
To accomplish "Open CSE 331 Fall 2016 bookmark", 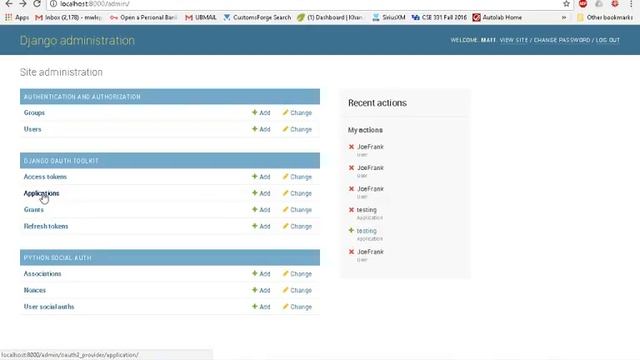I will click(439, 18).
